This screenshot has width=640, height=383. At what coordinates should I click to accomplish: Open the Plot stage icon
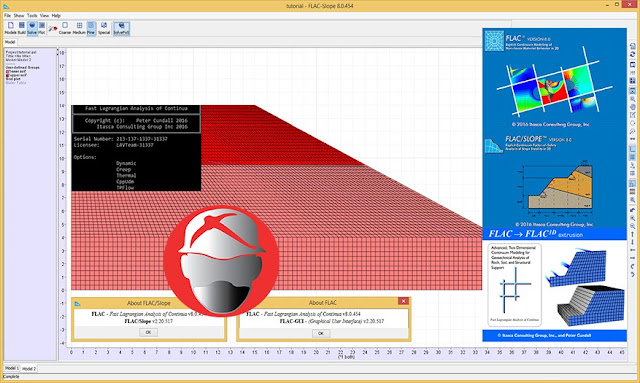[x=42, y=28]
